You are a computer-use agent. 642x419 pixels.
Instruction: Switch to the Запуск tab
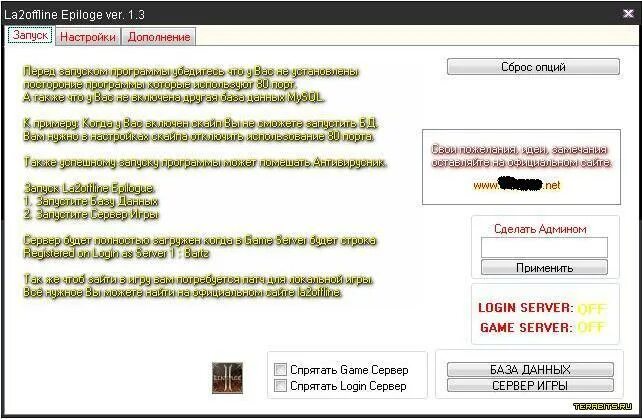point(30,36)
